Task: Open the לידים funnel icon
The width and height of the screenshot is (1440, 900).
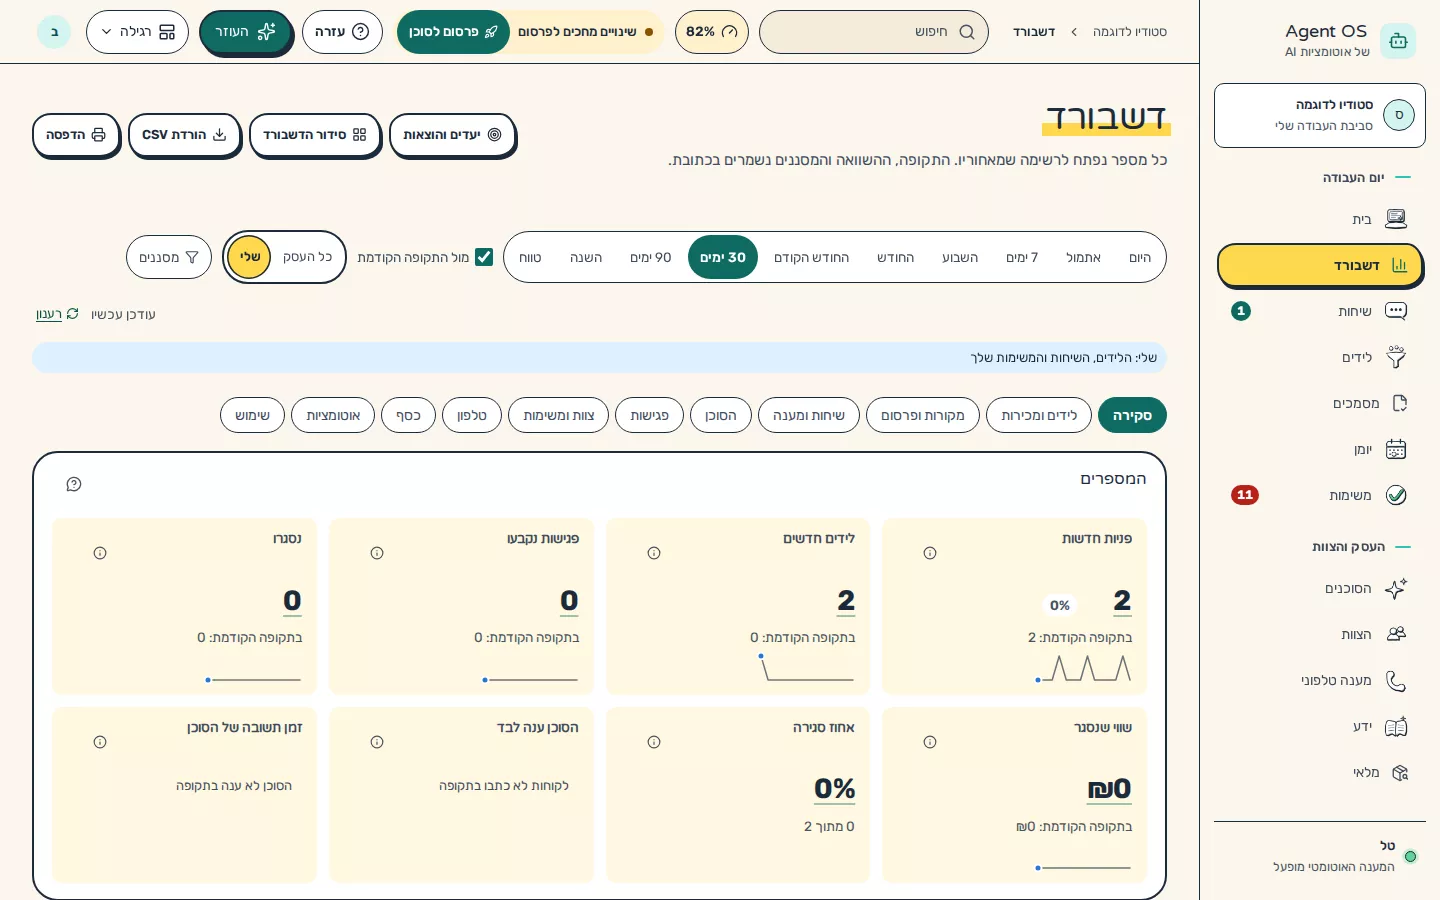Action: [1396, 357]
